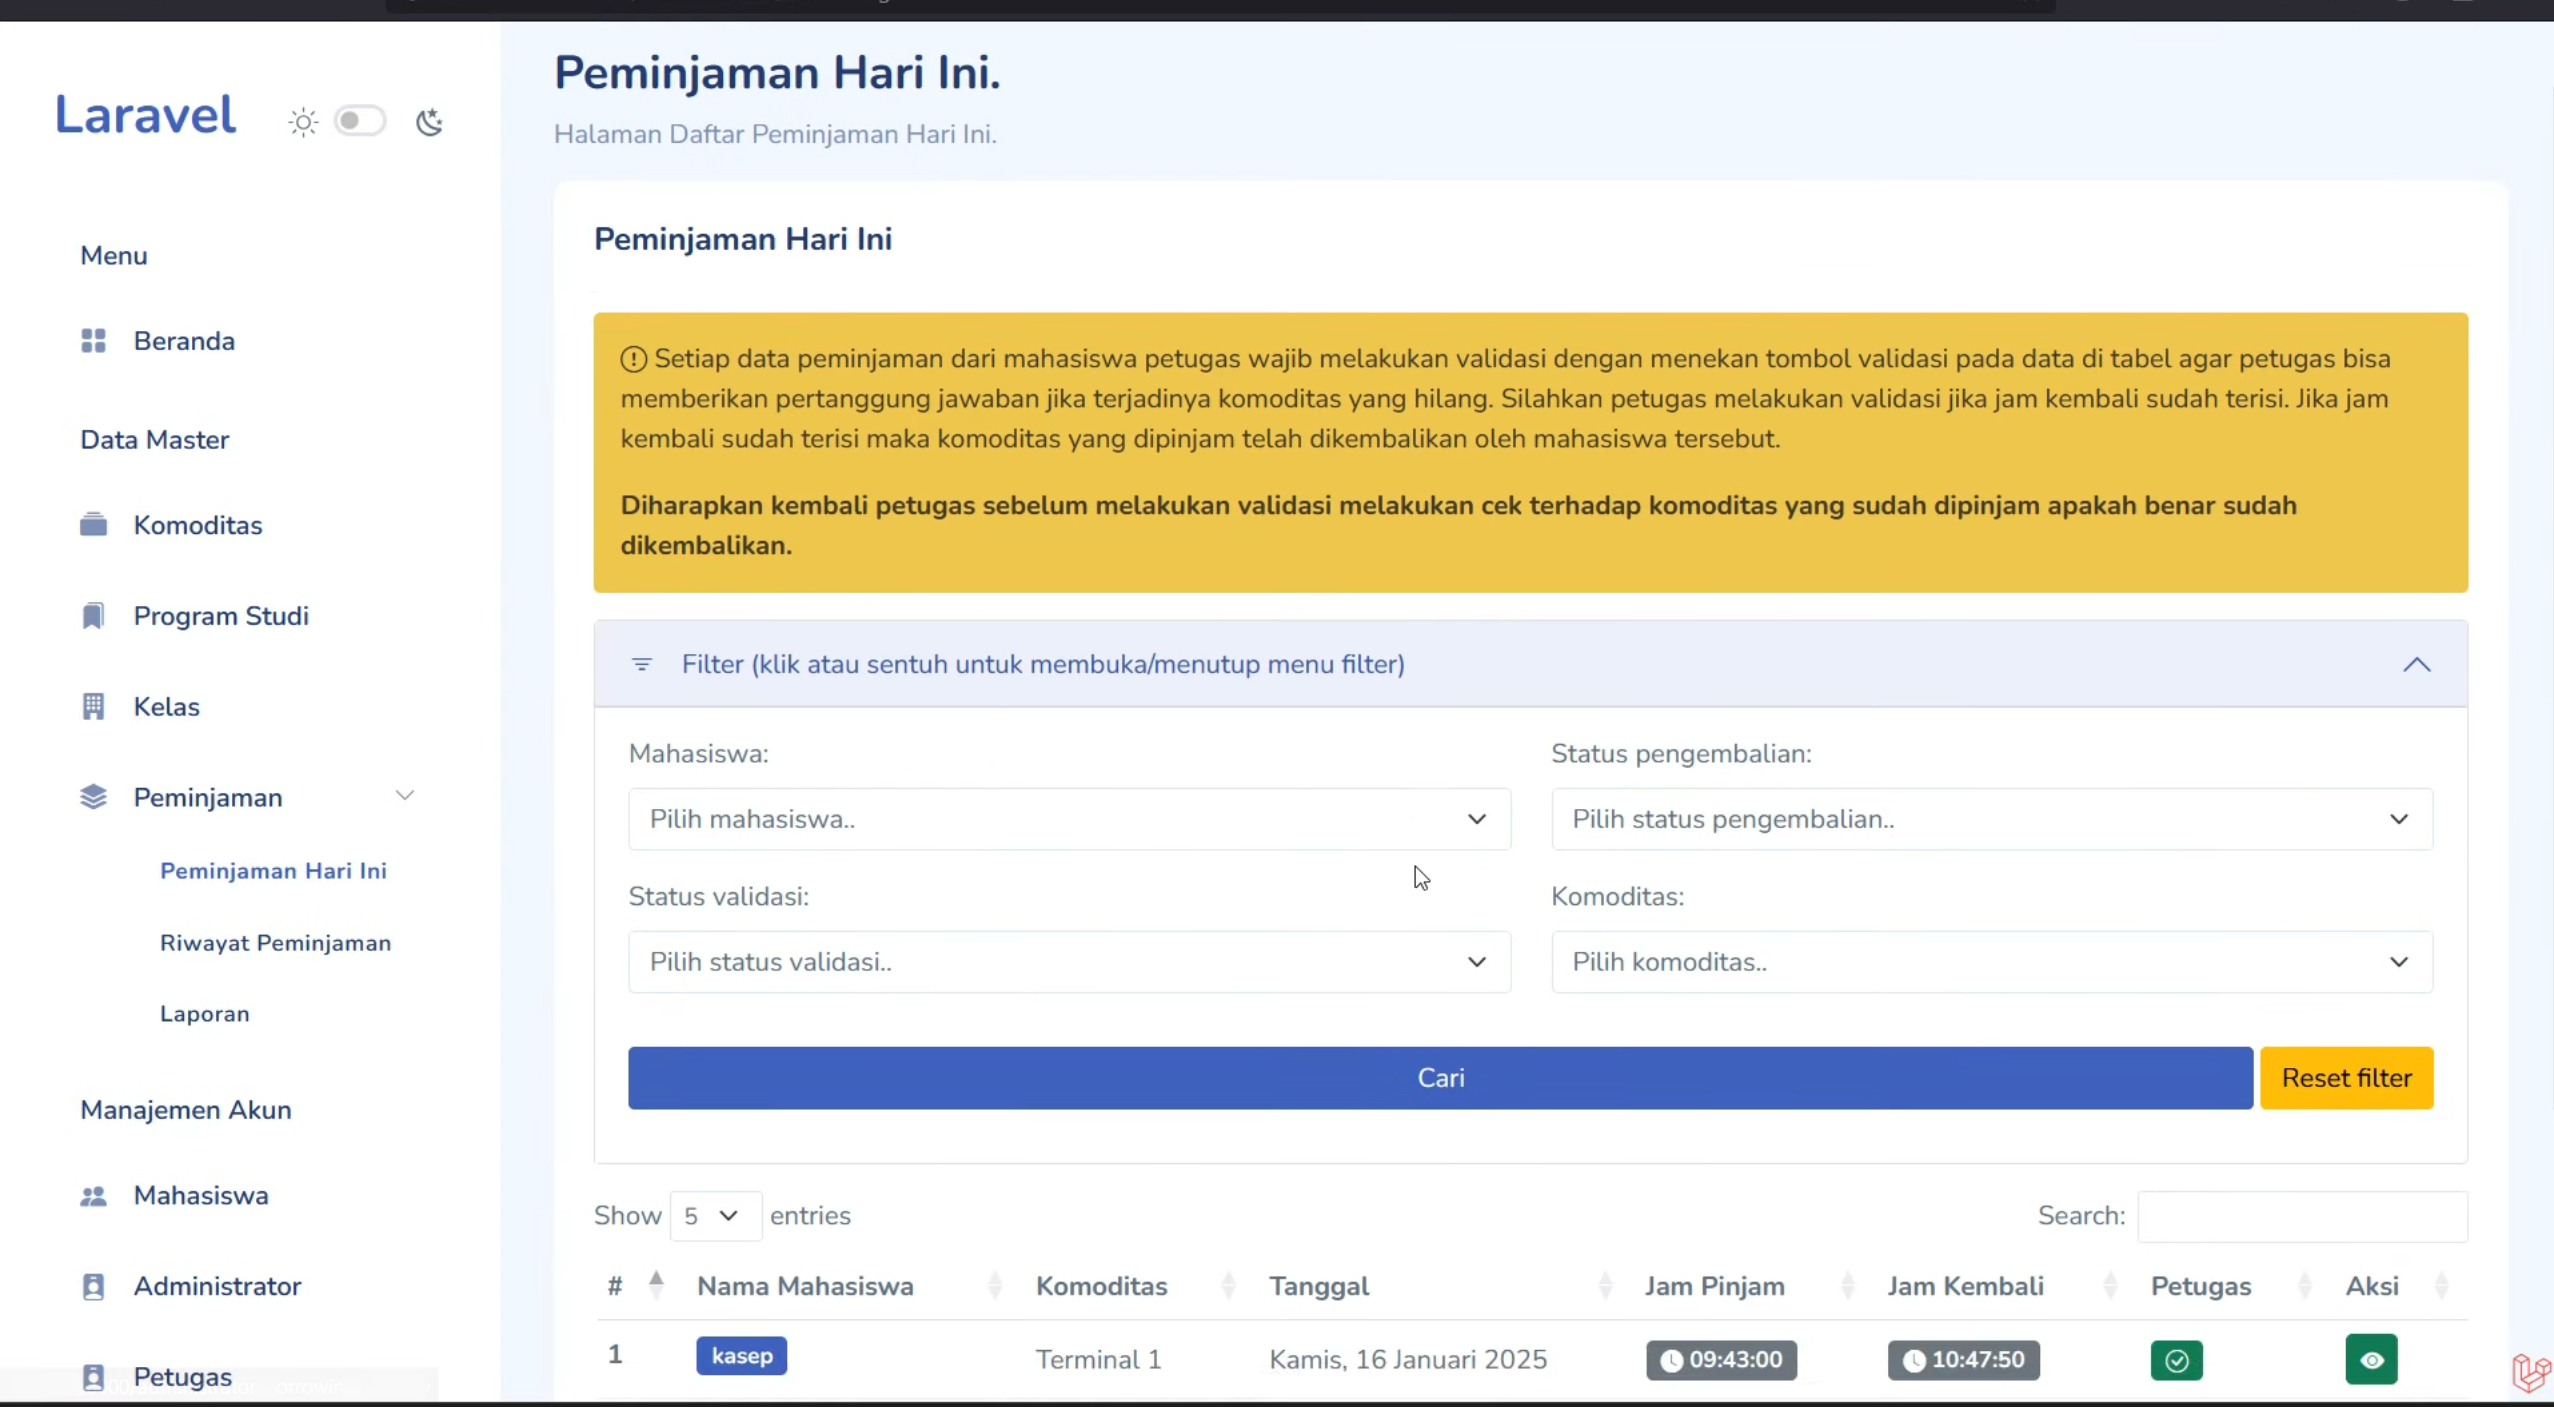
Task: Open Laporan submenu item
Action: point(205,1014)
